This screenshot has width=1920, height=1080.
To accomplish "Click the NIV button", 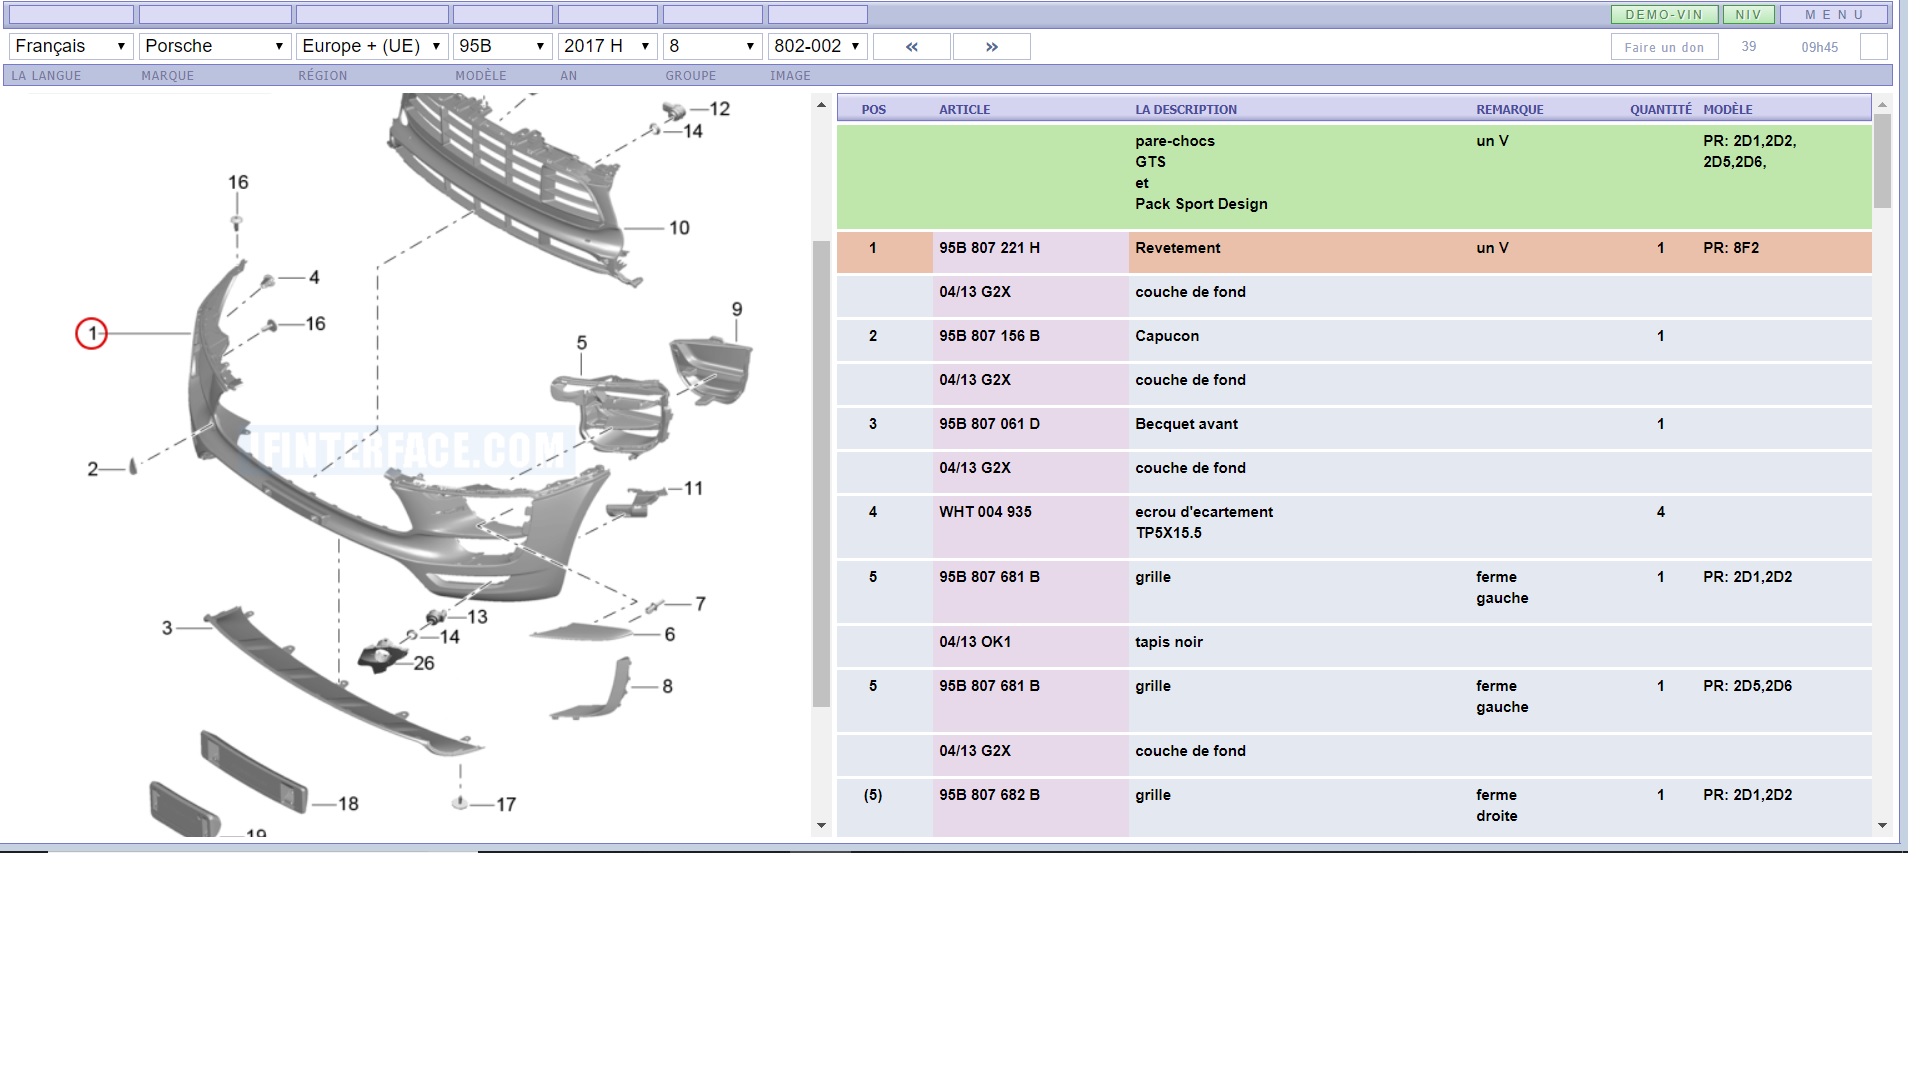I will [1748, 15].
